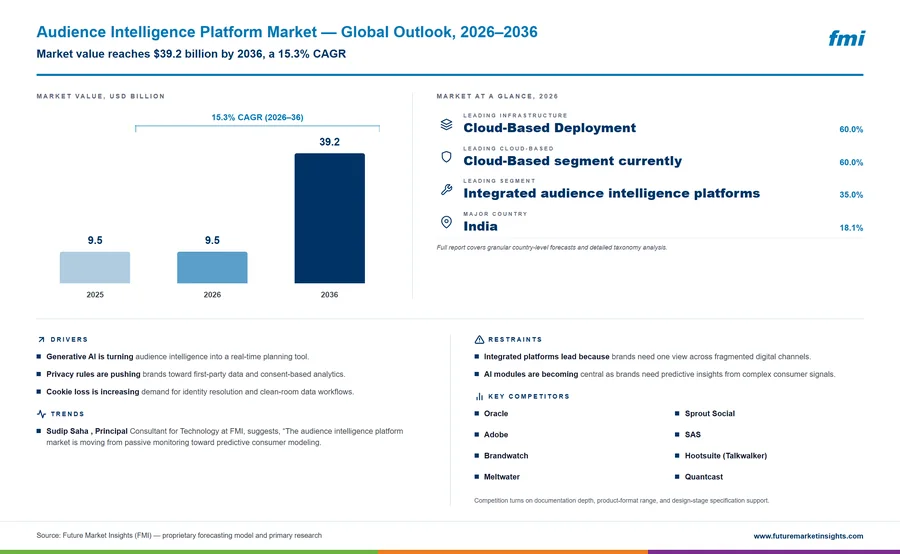Click the Sudip Saha, Principal quote text
The width and height of the screenshot is (900, 554).
(x=224, y=437)
